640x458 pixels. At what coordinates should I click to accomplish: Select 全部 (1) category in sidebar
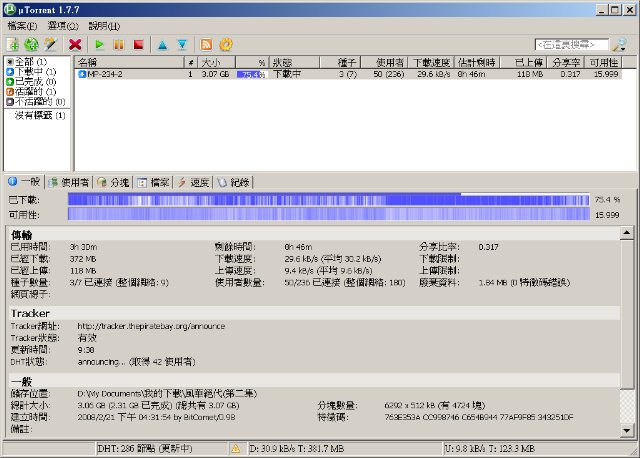27,62
